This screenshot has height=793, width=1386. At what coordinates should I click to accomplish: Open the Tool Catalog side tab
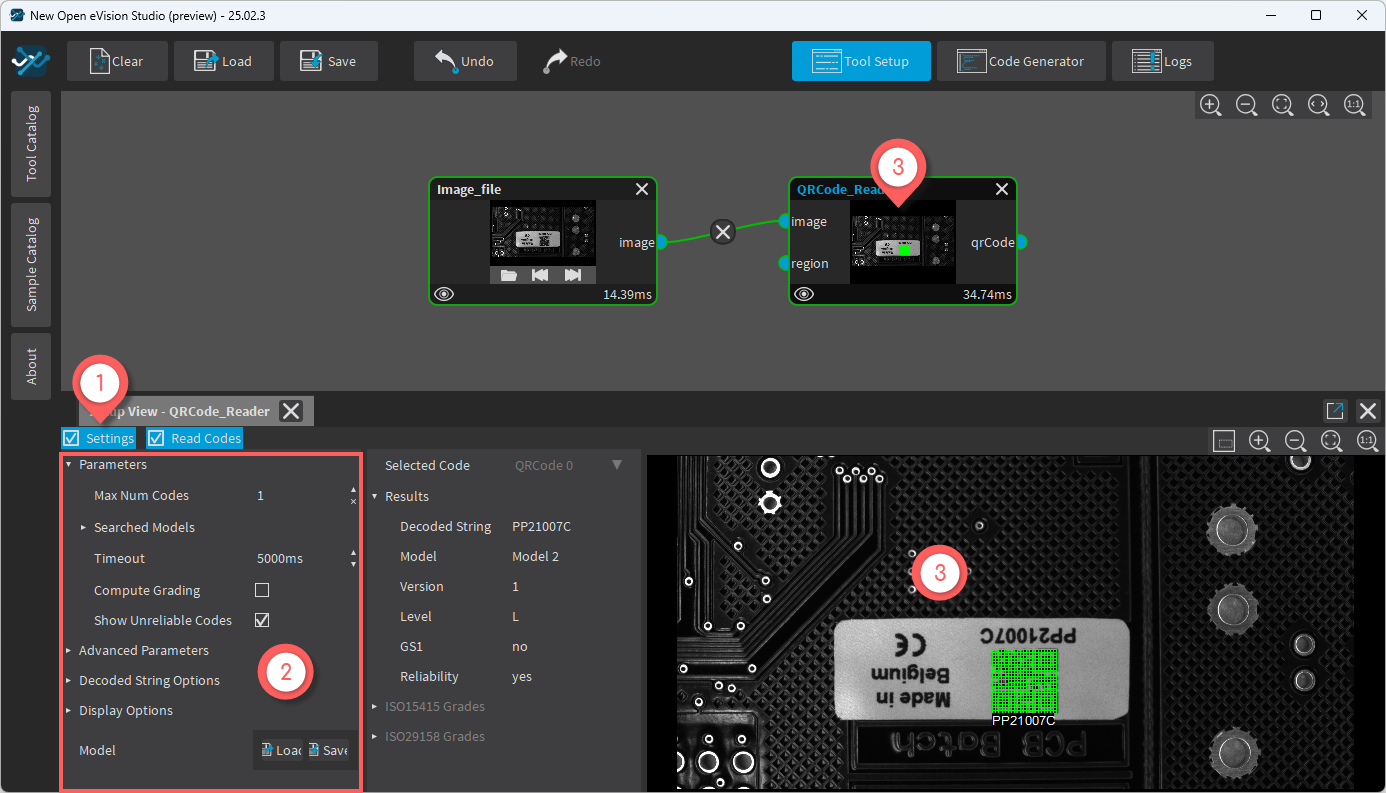pyautogui.click(x=32, y=144)
